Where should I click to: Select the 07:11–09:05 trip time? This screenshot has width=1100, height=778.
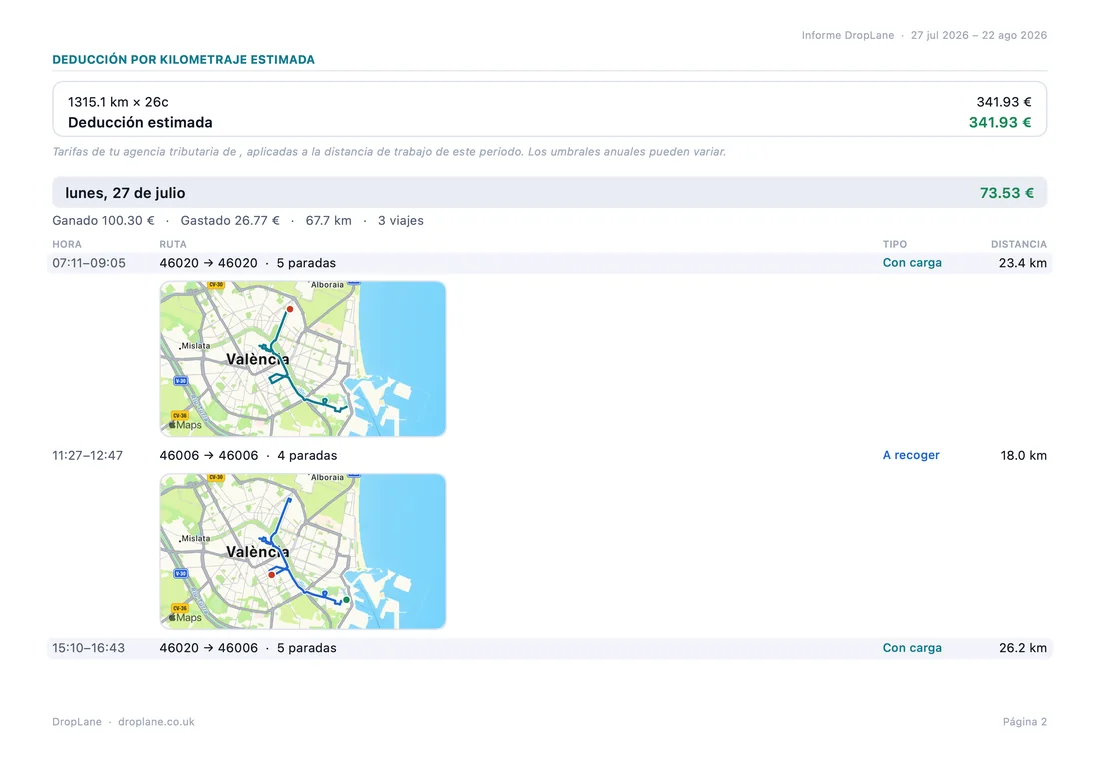pos(89,263)
